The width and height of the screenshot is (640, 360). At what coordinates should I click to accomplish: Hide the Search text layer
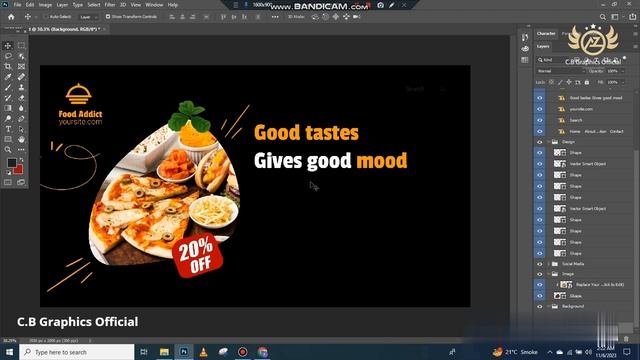click(540, 120)
